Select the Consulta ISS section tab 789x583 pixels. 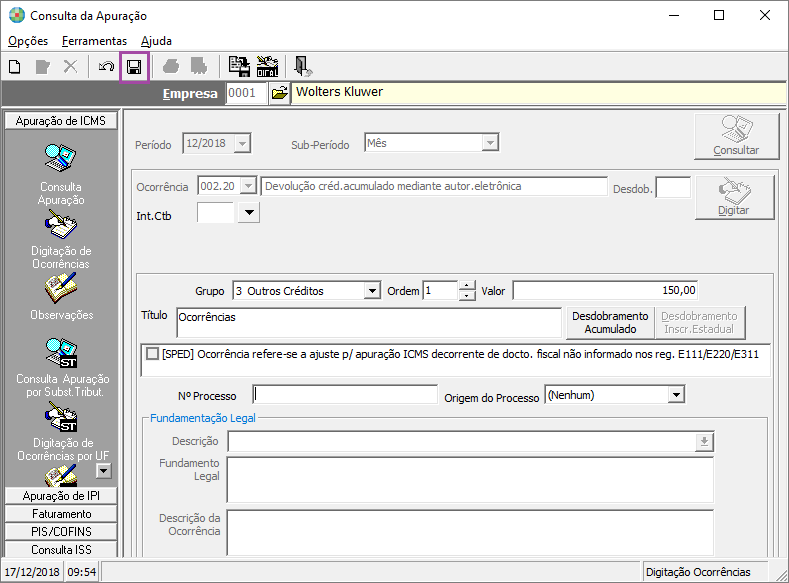[61, 549]
